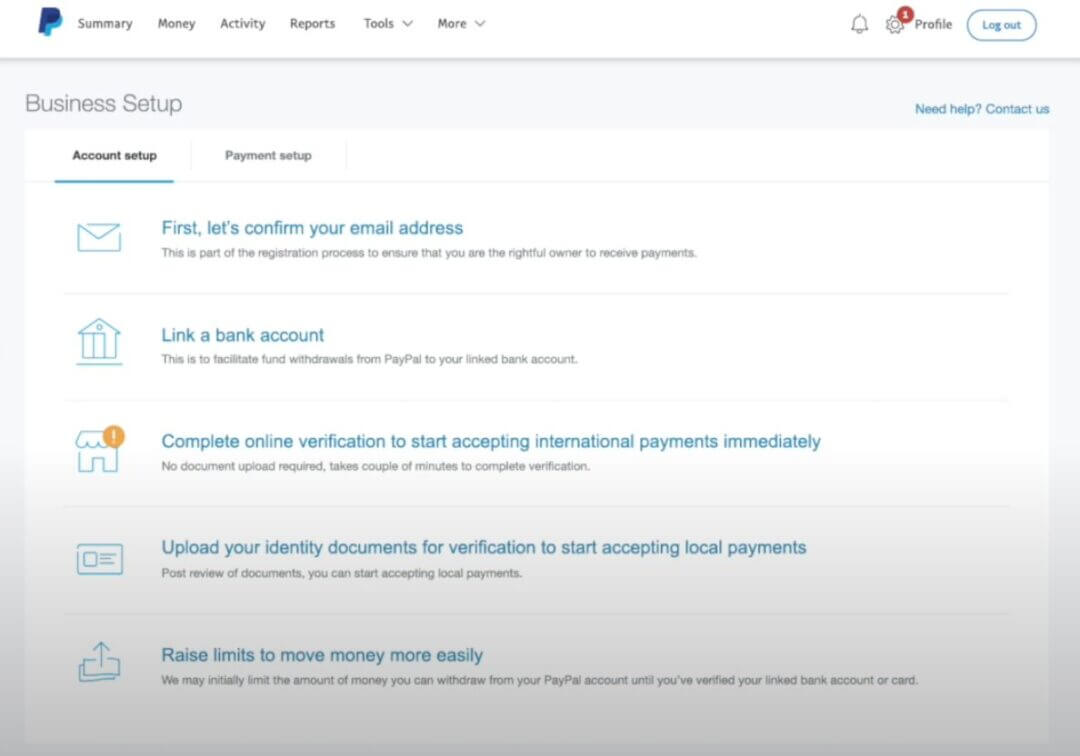Click First, let's confirm your email address
1080x756 pixels.
pos(312,228)
